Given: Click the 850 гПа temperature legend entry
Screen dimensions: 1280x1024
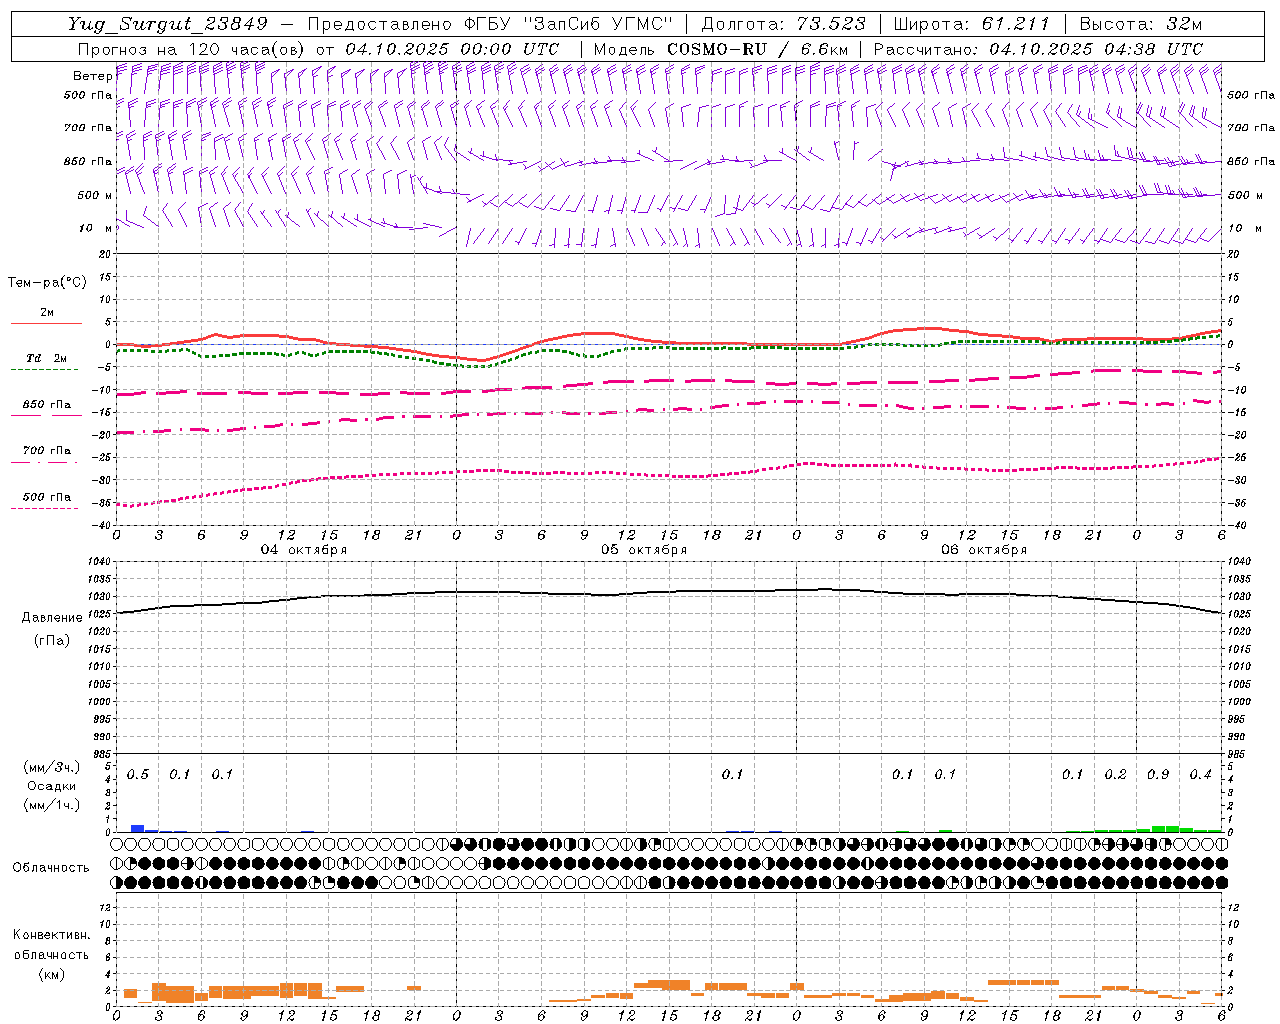Looking at the screenshot, I should [x=46, y=407].
